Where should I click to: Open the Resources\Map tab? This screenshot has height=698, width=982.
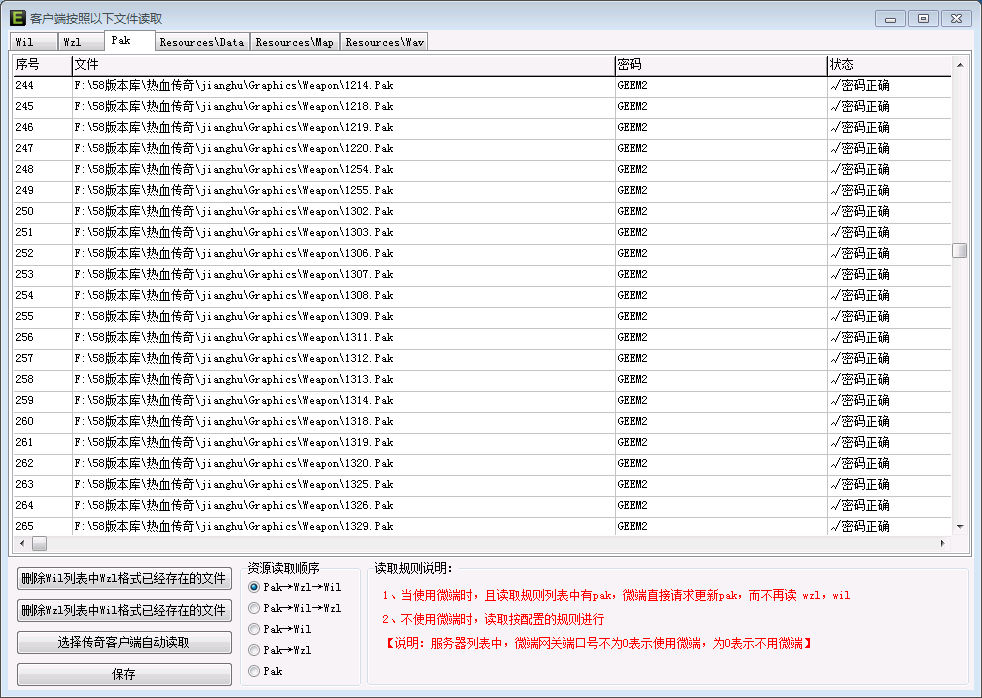(x=295, y=42)
